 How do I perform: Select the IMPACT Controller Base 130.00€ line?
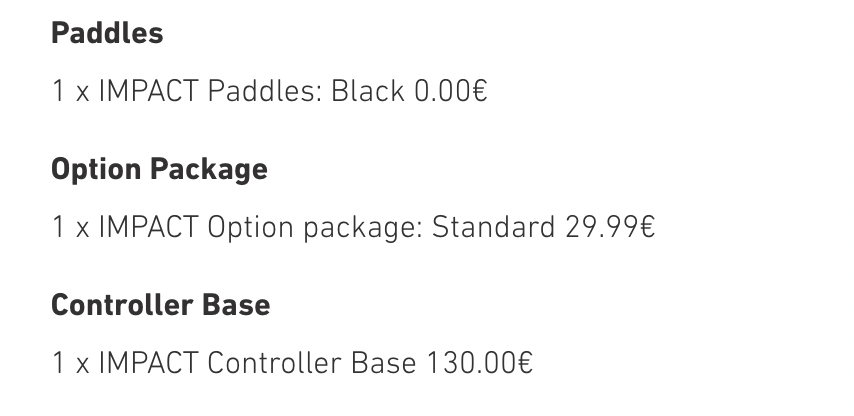click(292, 363)
